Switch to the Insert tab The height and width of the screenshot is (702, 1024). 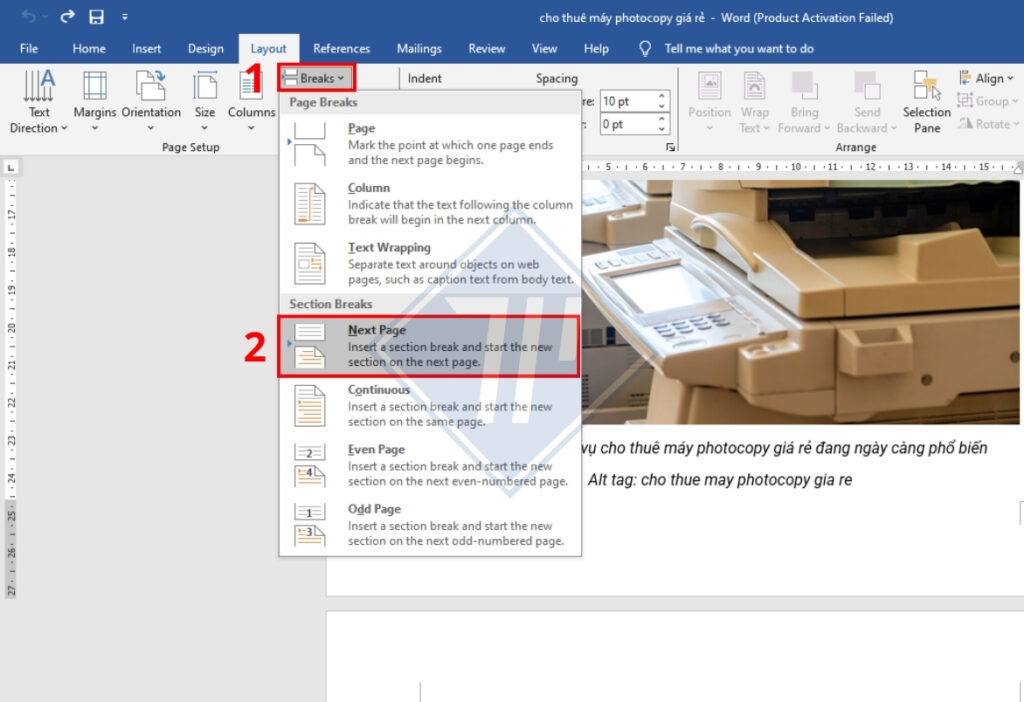(146, 48)
